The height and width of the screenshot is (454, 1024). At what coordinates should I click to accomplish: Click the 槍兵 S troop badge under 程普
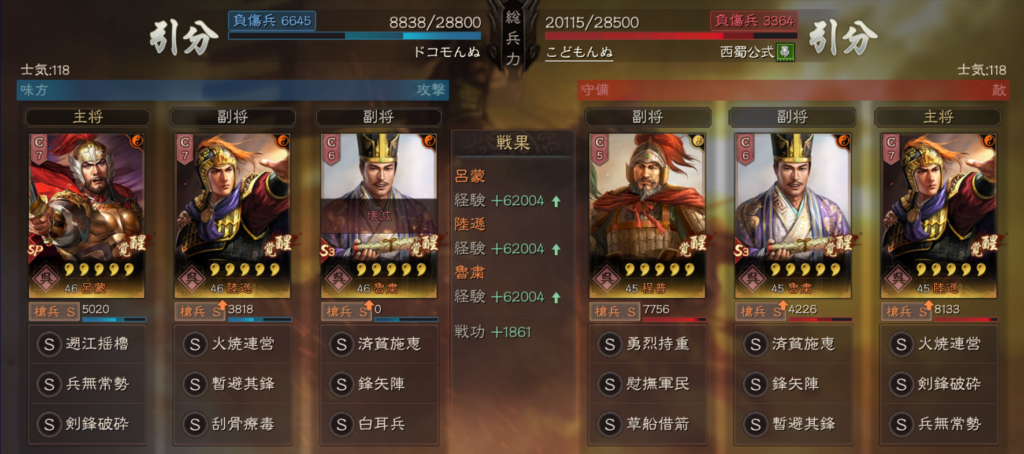pos(615,312)
